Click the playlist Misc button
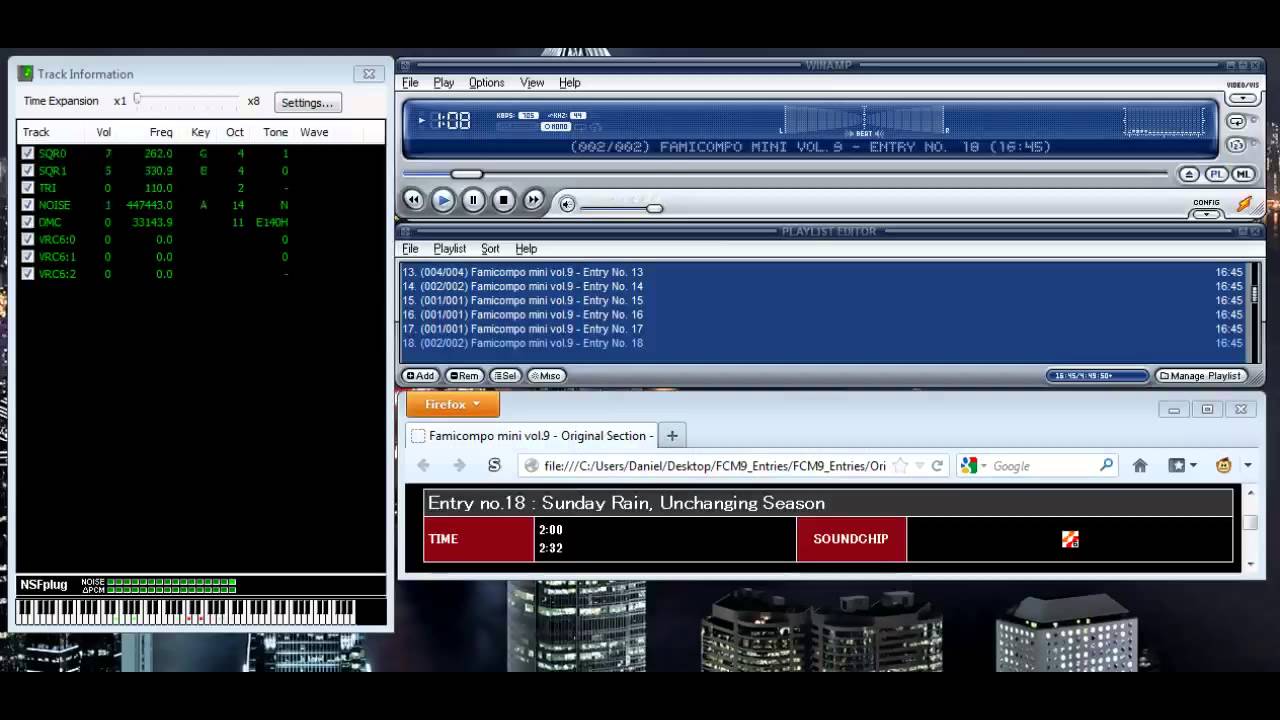 (546, 376)
